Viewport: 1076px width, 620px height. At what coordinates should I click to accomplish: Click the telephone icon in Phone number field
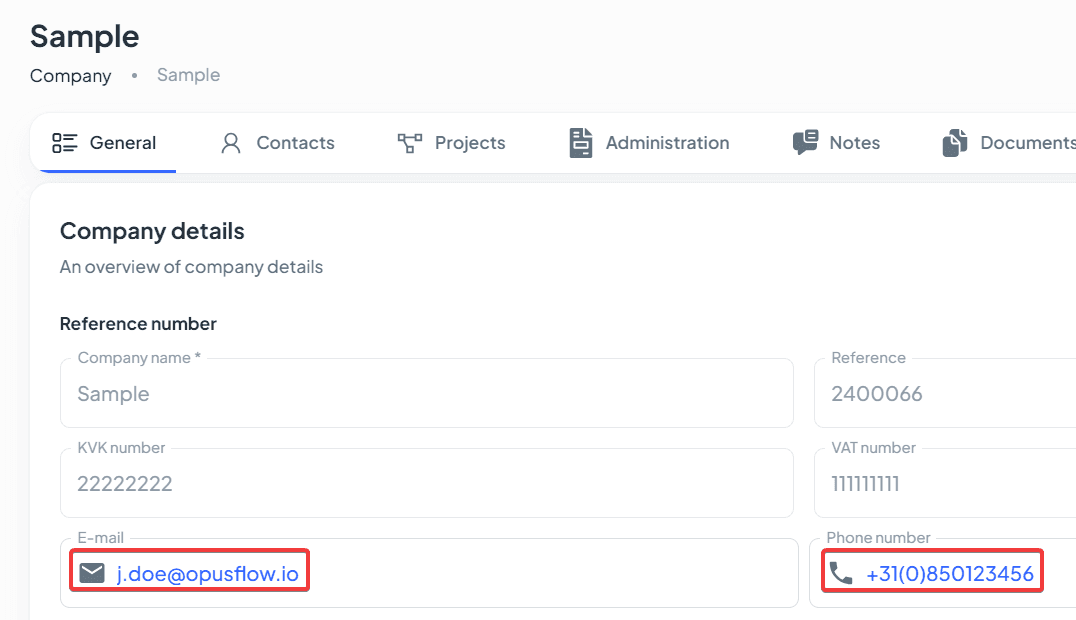click(842, 574)
